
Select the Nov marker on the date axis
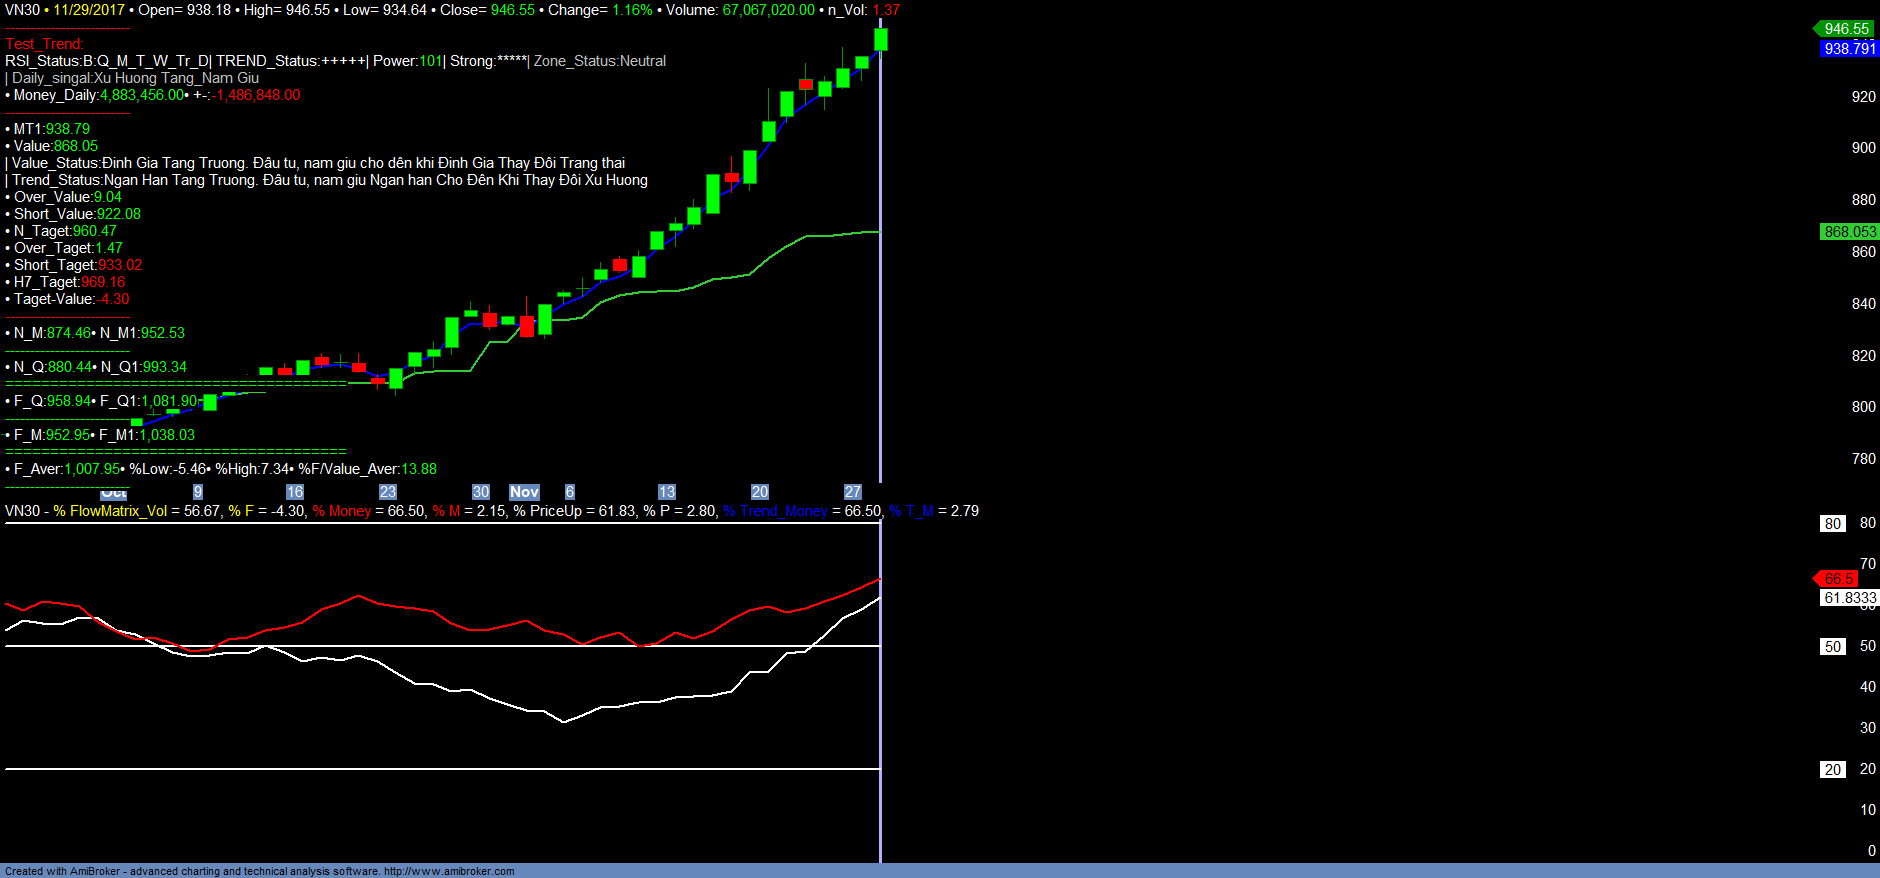click(x=524, y=492)
